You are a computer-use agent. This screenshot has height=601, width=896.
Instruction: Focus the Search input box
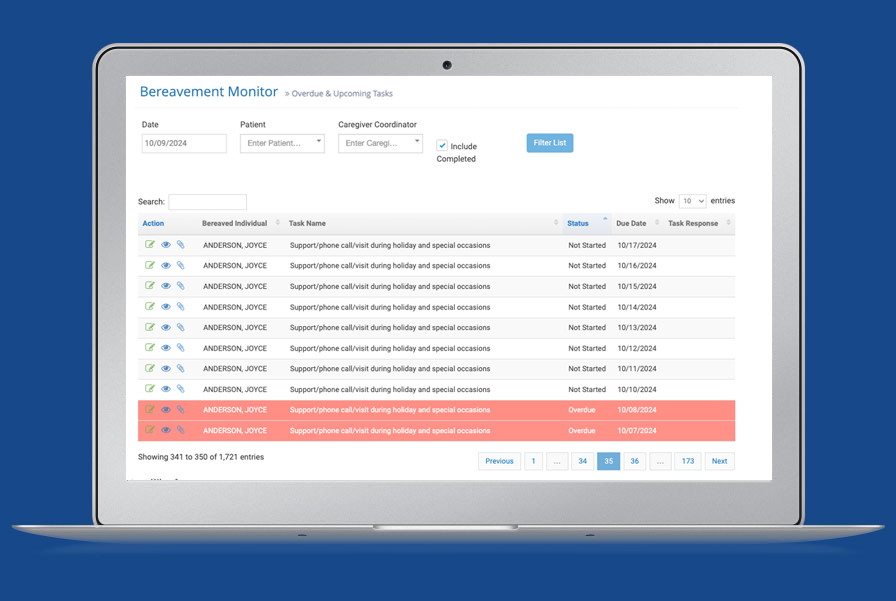207,202
